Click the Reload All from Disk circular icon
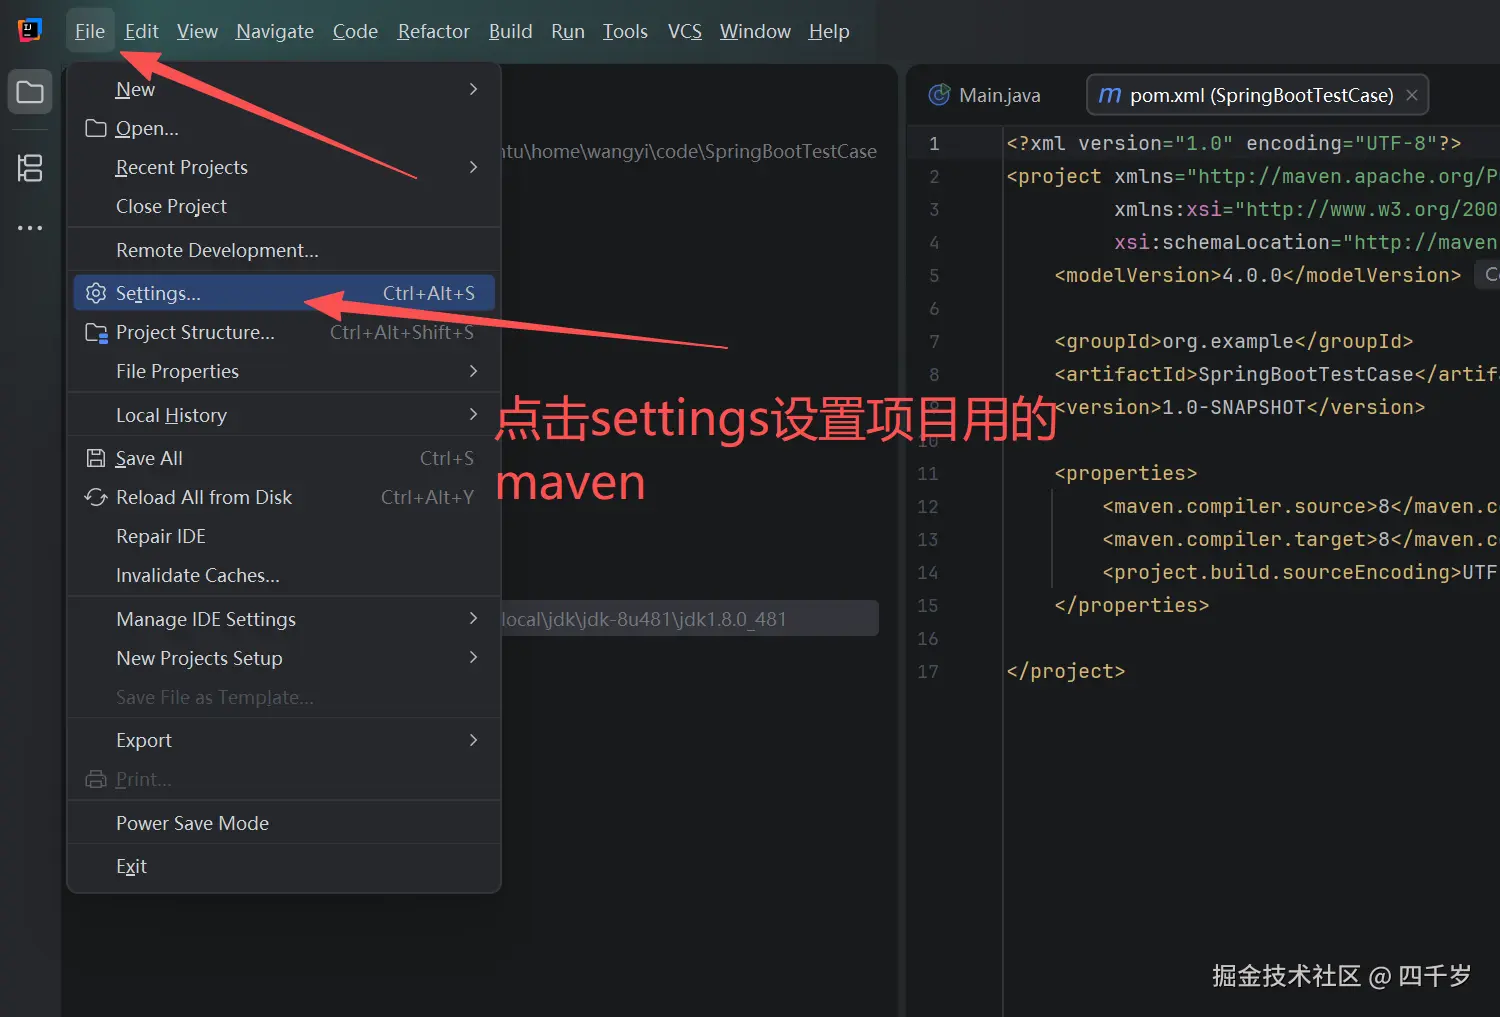This screenshot has height=1017, width=1500. (x=95, y=496)
